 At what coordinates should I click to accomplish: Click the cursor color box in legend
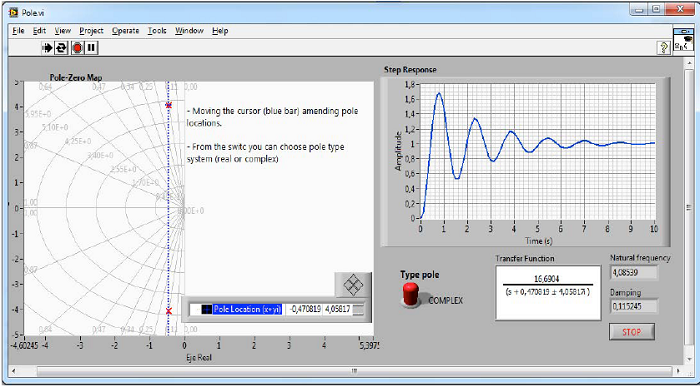[206, 309]
